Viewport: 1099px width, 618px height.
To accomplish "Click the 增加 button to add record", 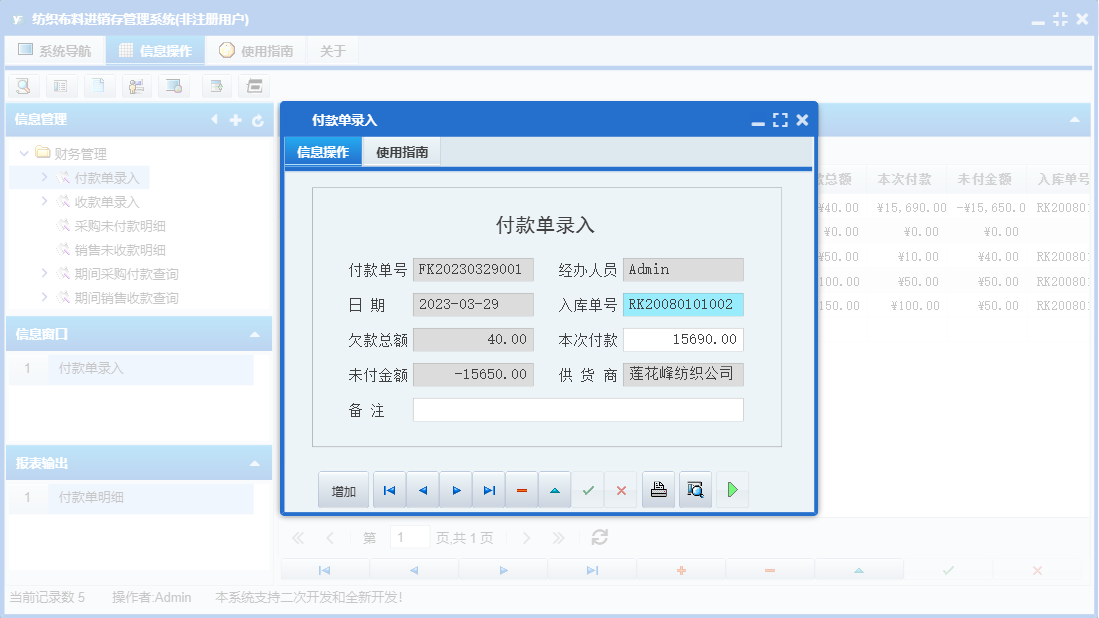I will [341, 489].
